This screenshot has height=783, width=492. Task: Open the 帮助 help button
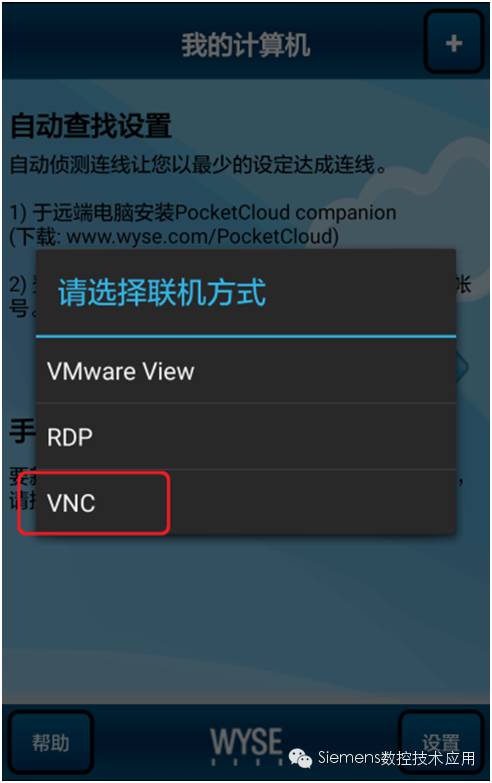pos(50,742)
